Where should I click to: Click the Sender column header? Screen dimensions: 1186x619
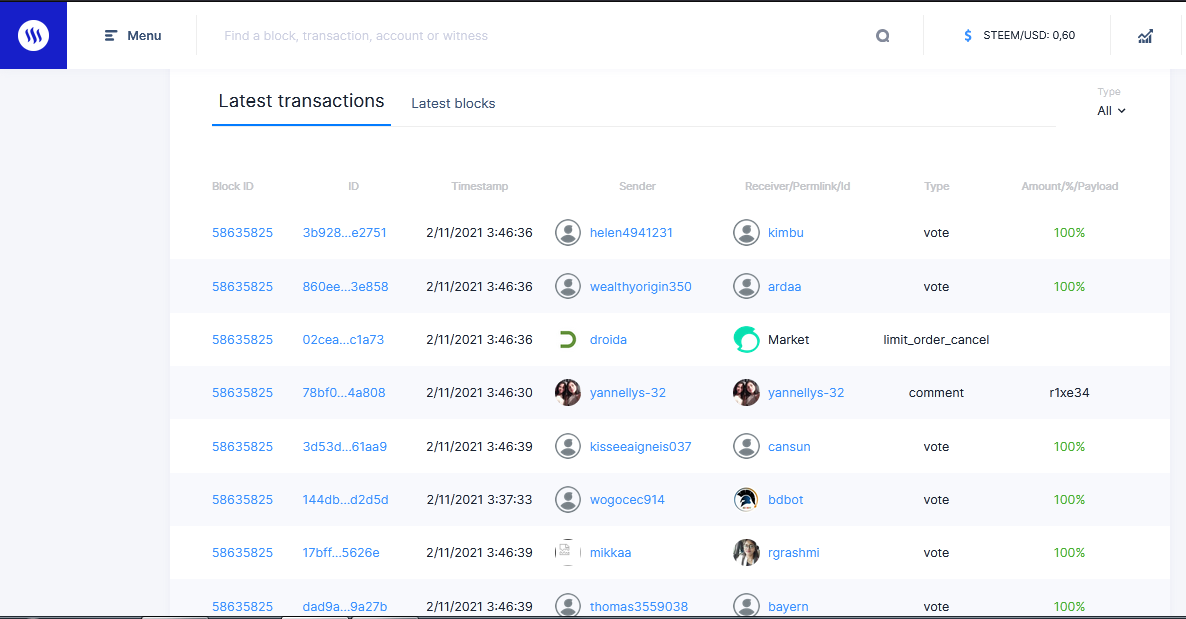(x=637, y=186)
